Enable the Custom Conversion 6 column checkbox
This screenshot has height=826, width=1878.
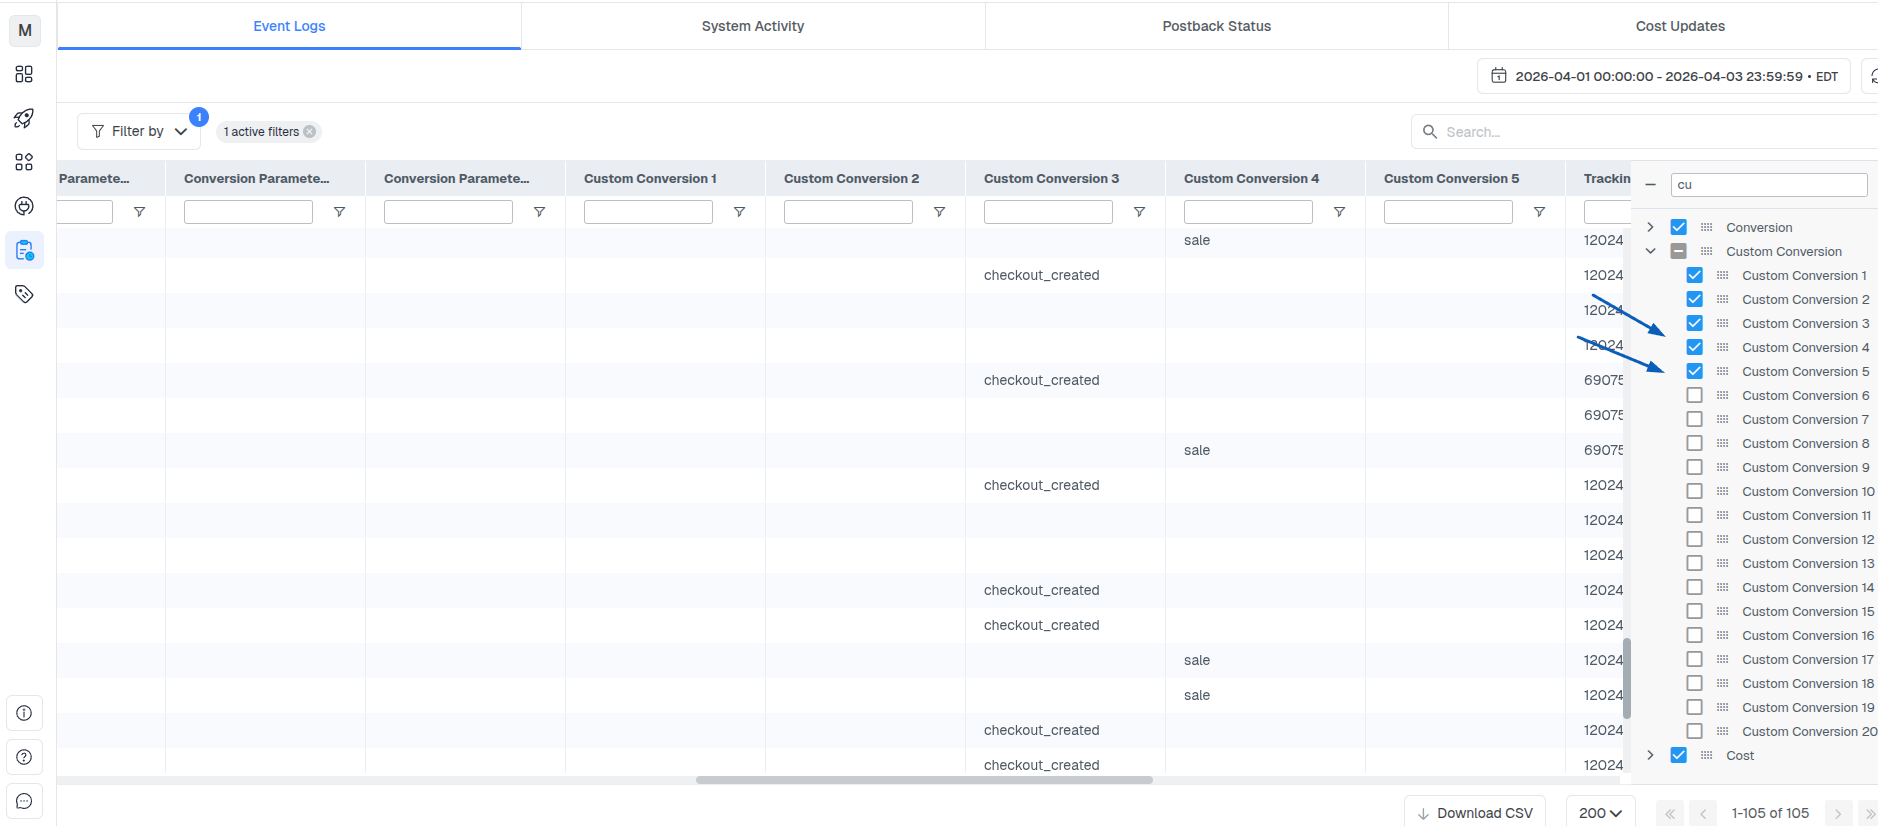coord(1694,395)
